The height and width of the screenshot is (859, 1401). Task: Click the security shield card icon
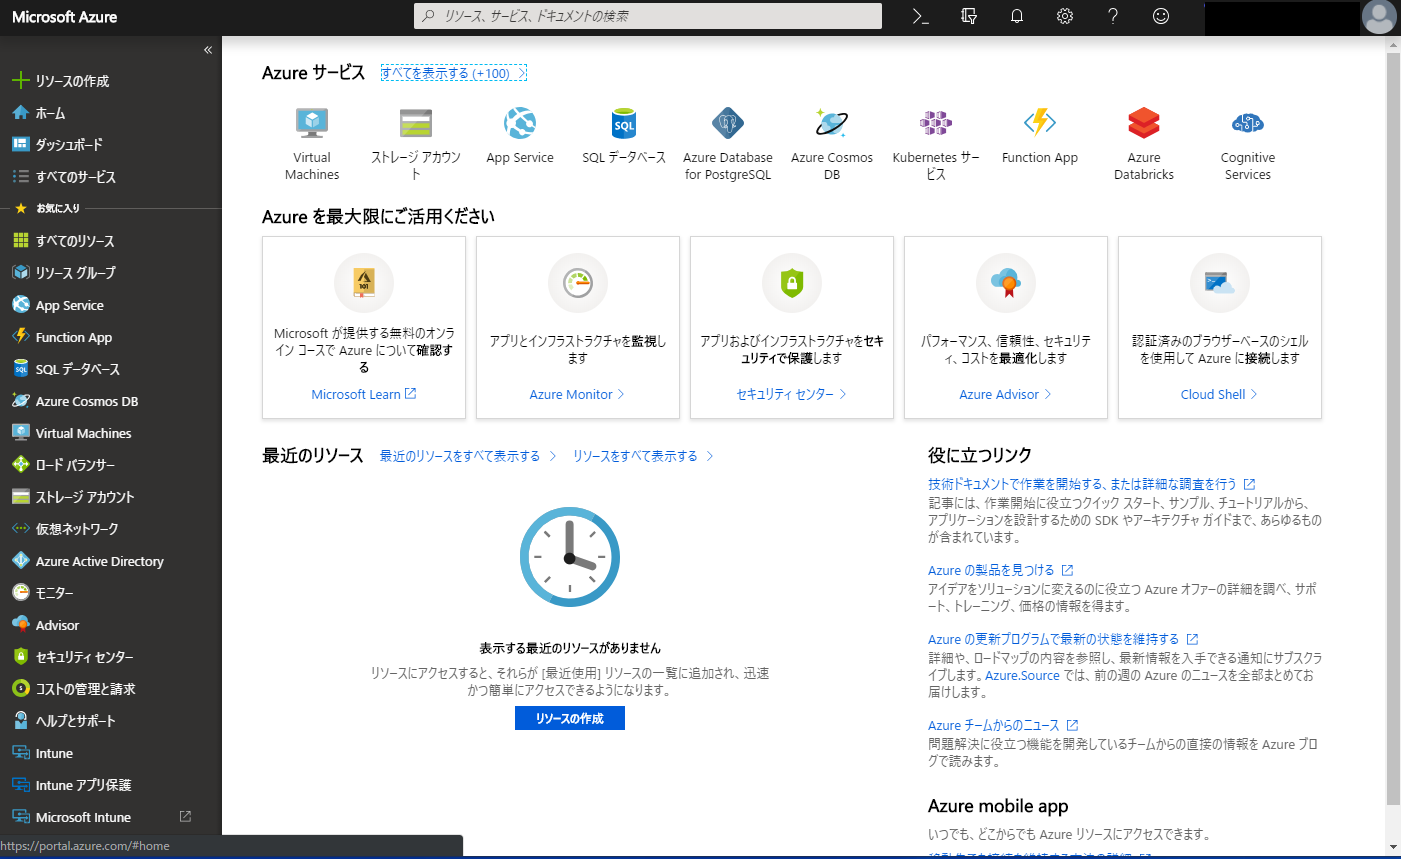click(x=792, y=283)
